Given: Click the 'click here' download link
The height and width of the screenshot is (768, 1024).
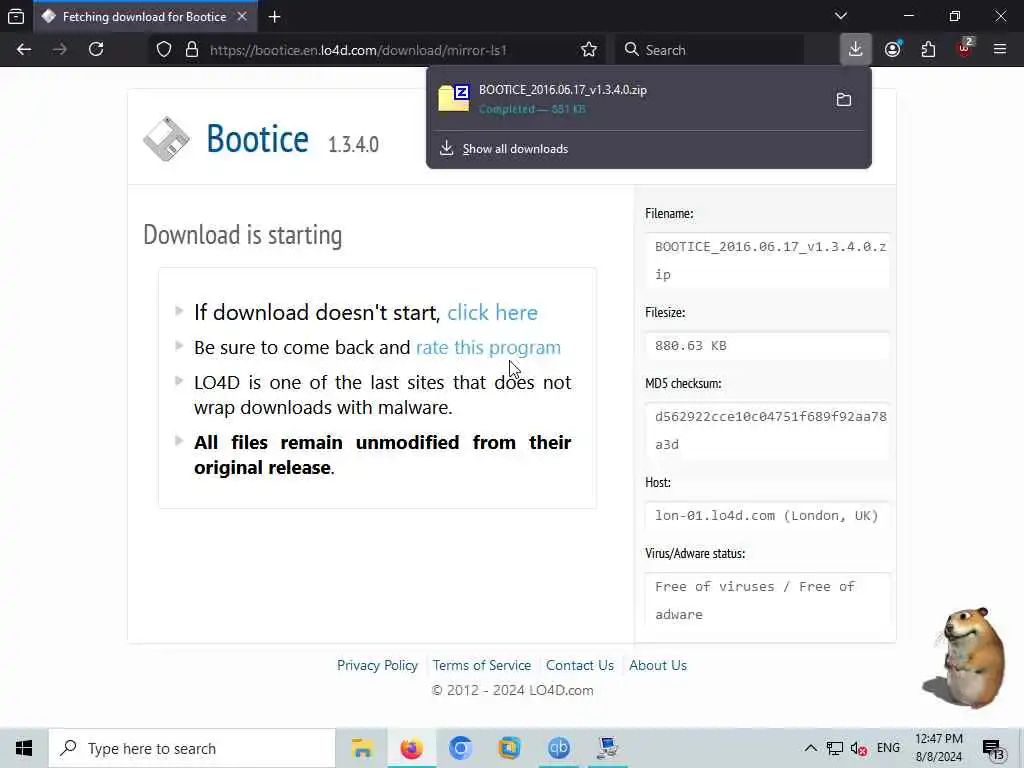Looking at the screenshot, I should tap(492, 312).
